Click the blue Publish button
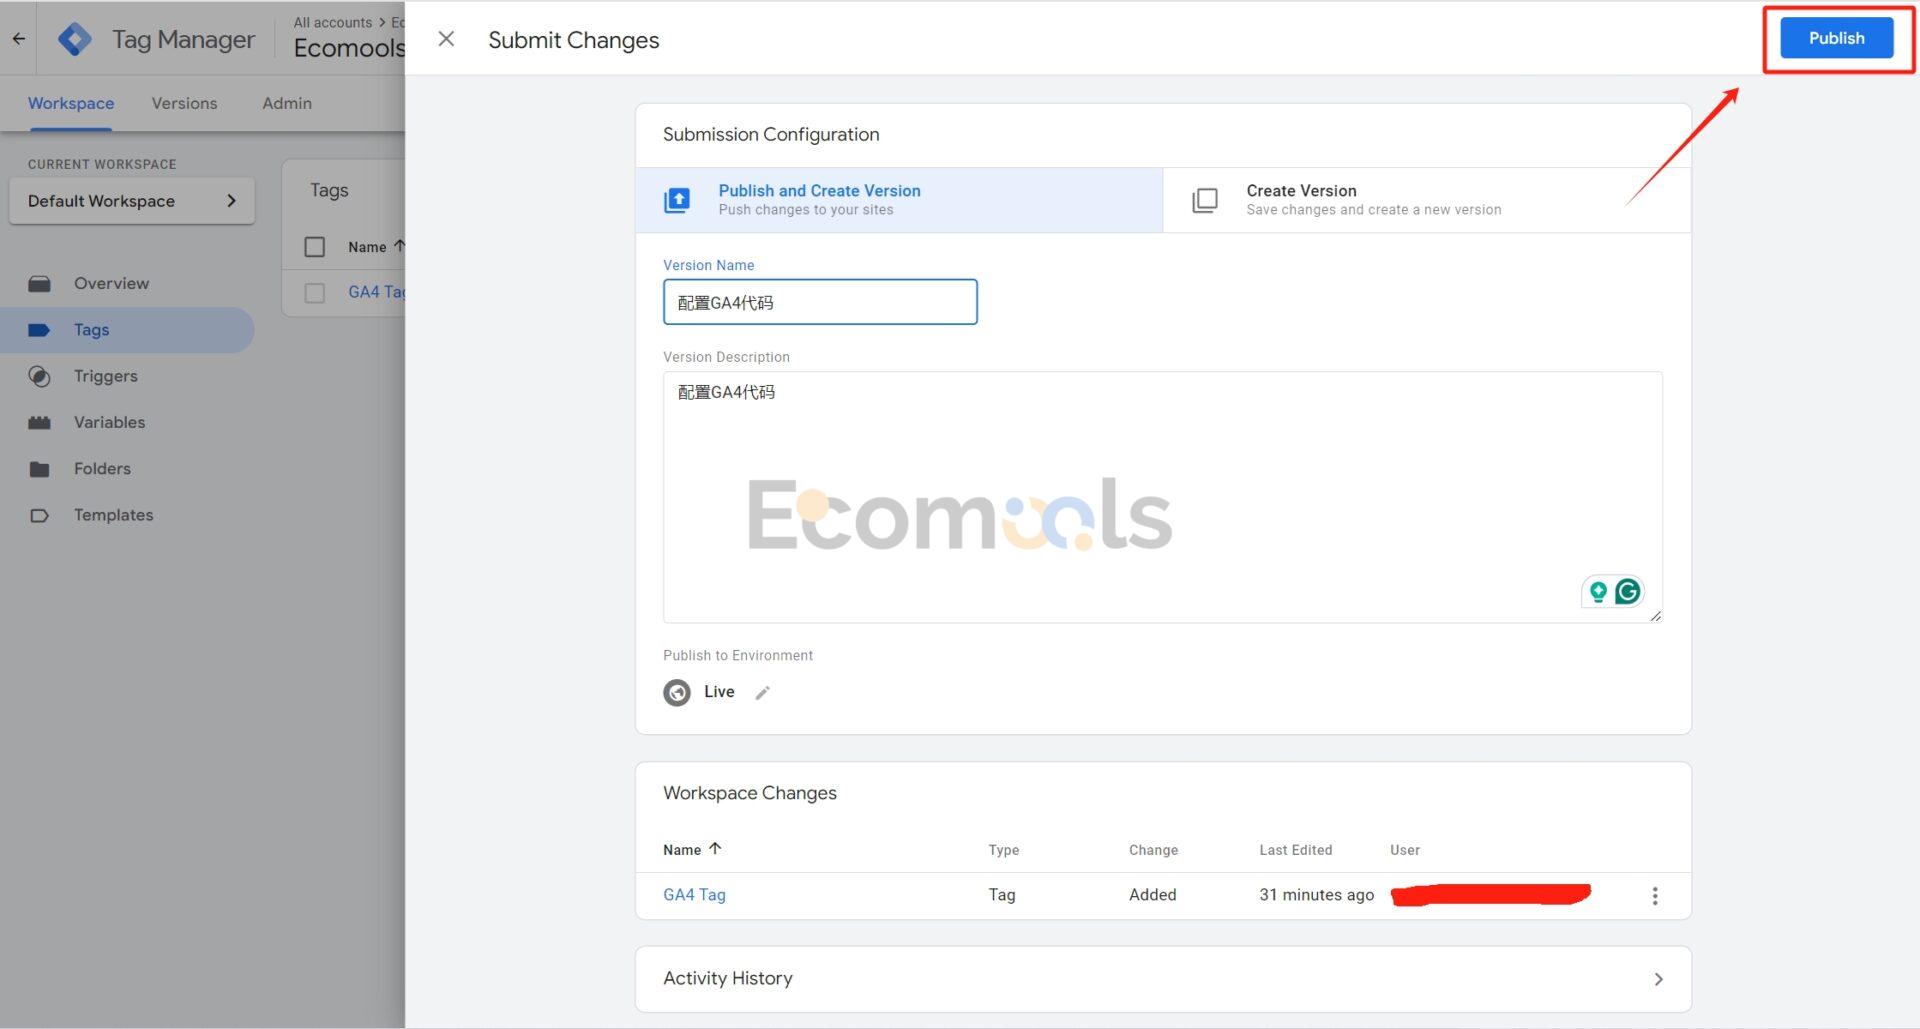The height and width of the screenshot is (1029, 1920). click(1836, 38)
